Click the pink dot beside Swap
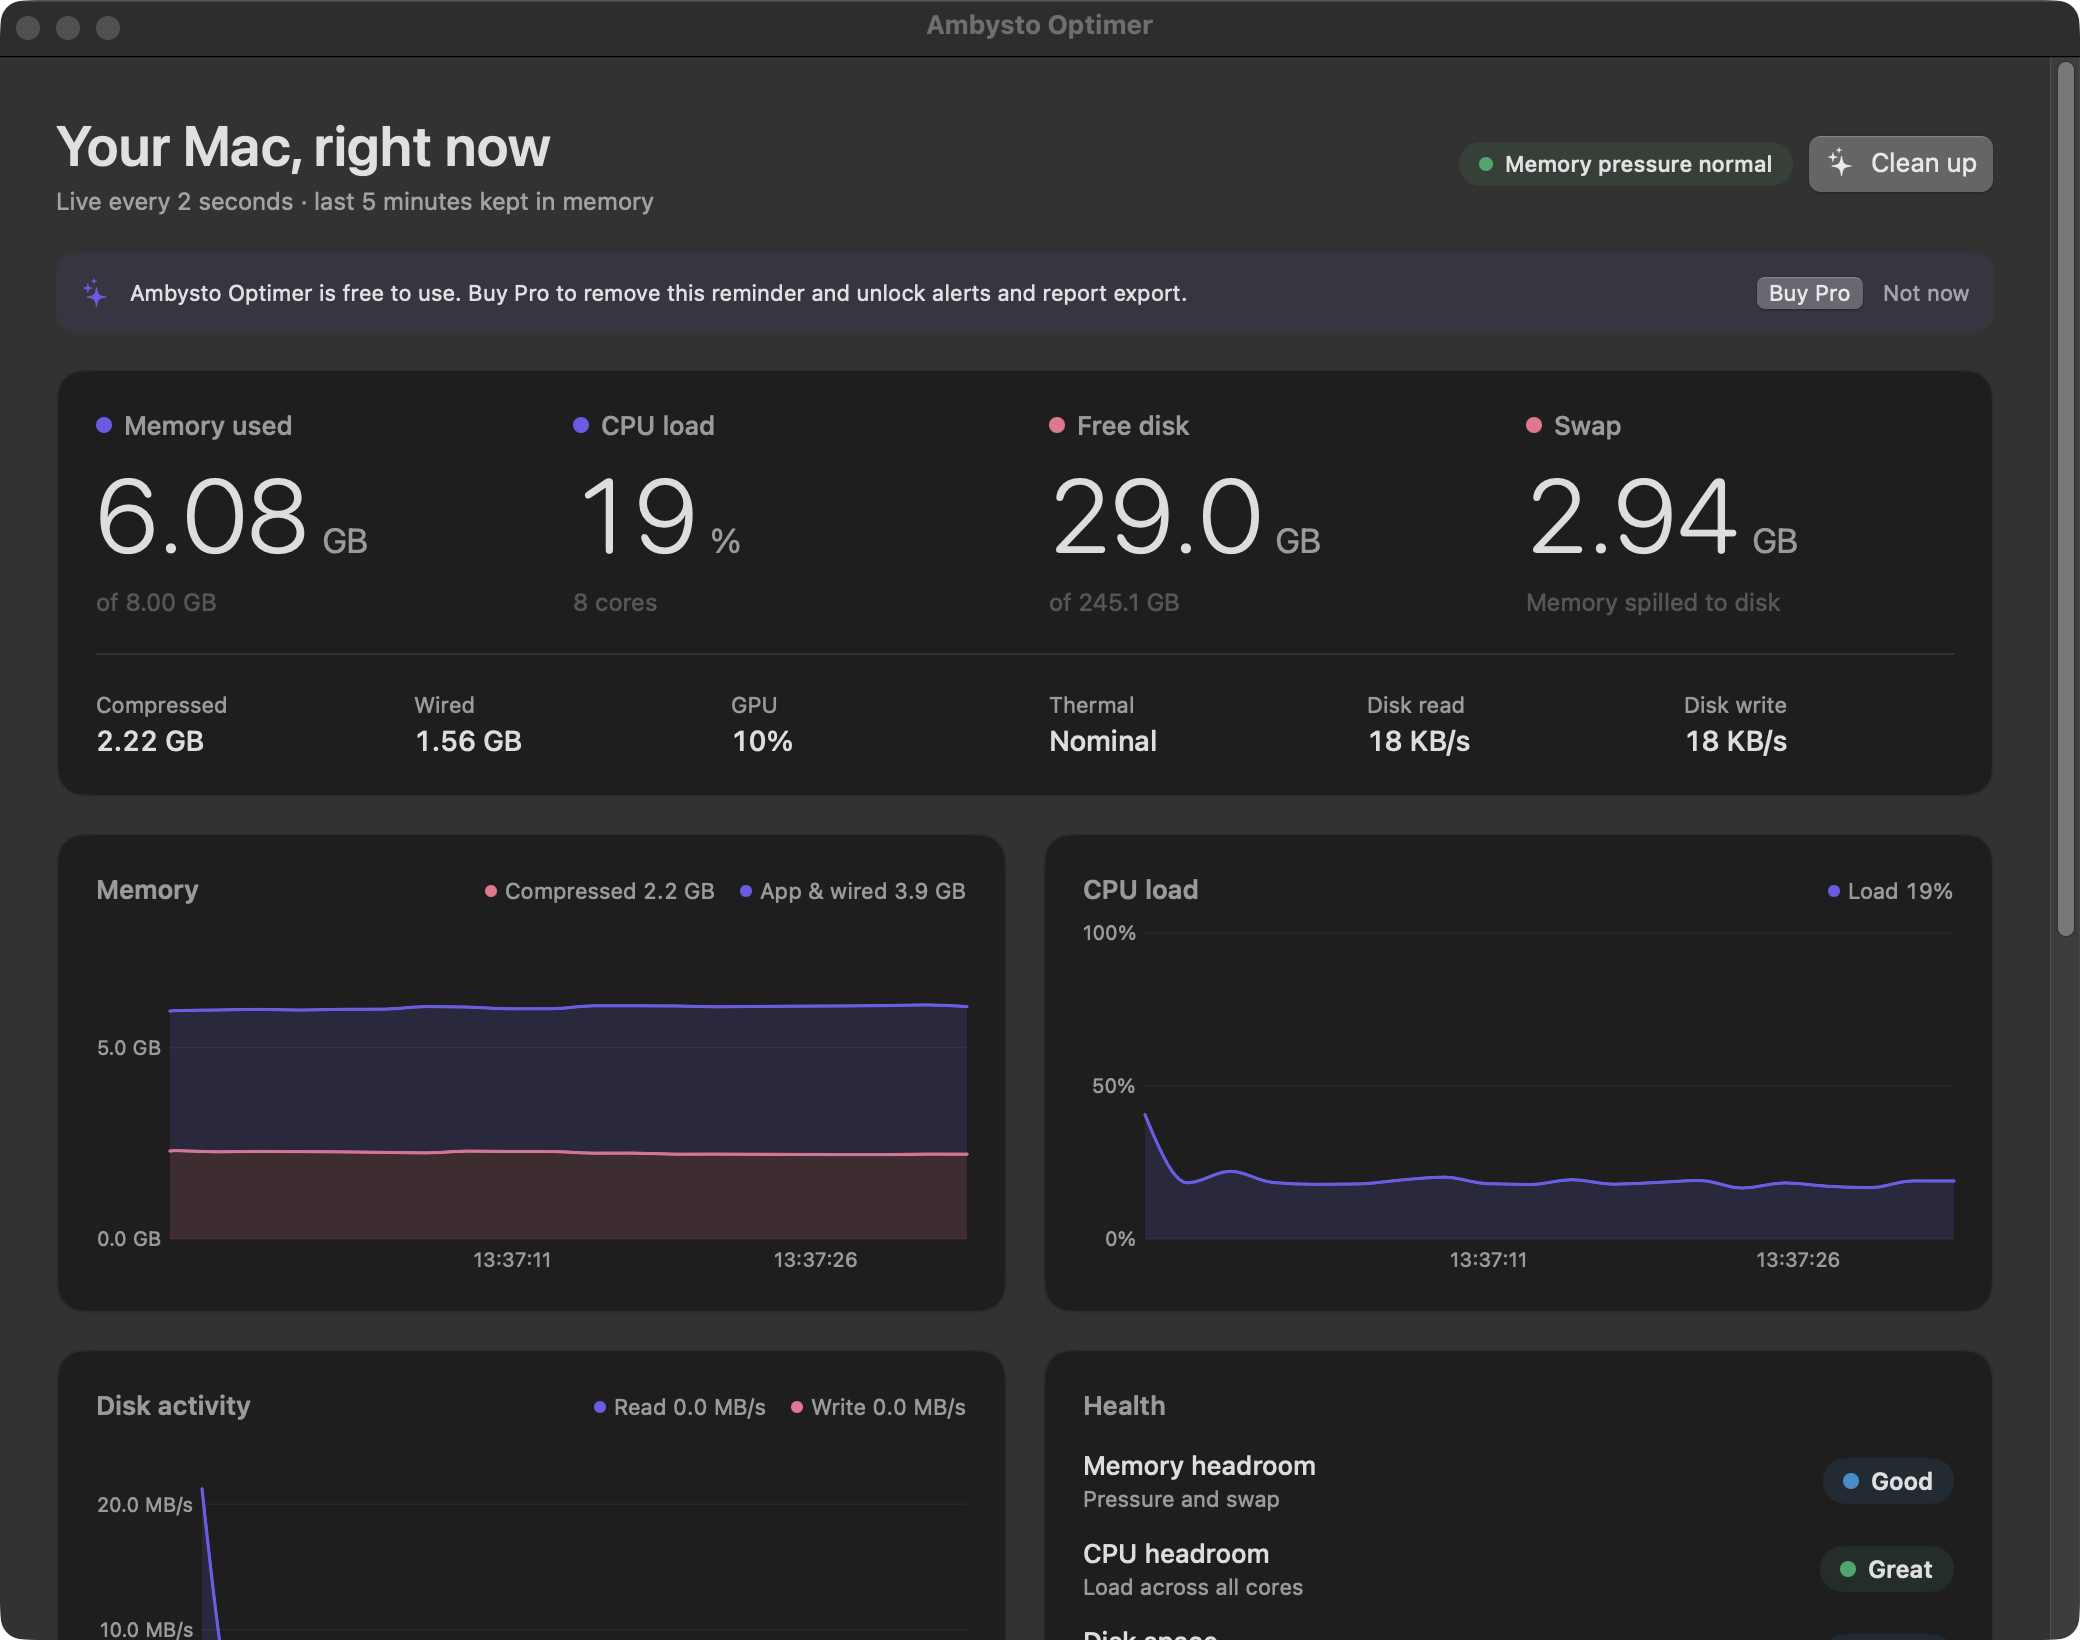Image resolution: width=2080 pixels, height=1640 pixels. pos(1534,425)
